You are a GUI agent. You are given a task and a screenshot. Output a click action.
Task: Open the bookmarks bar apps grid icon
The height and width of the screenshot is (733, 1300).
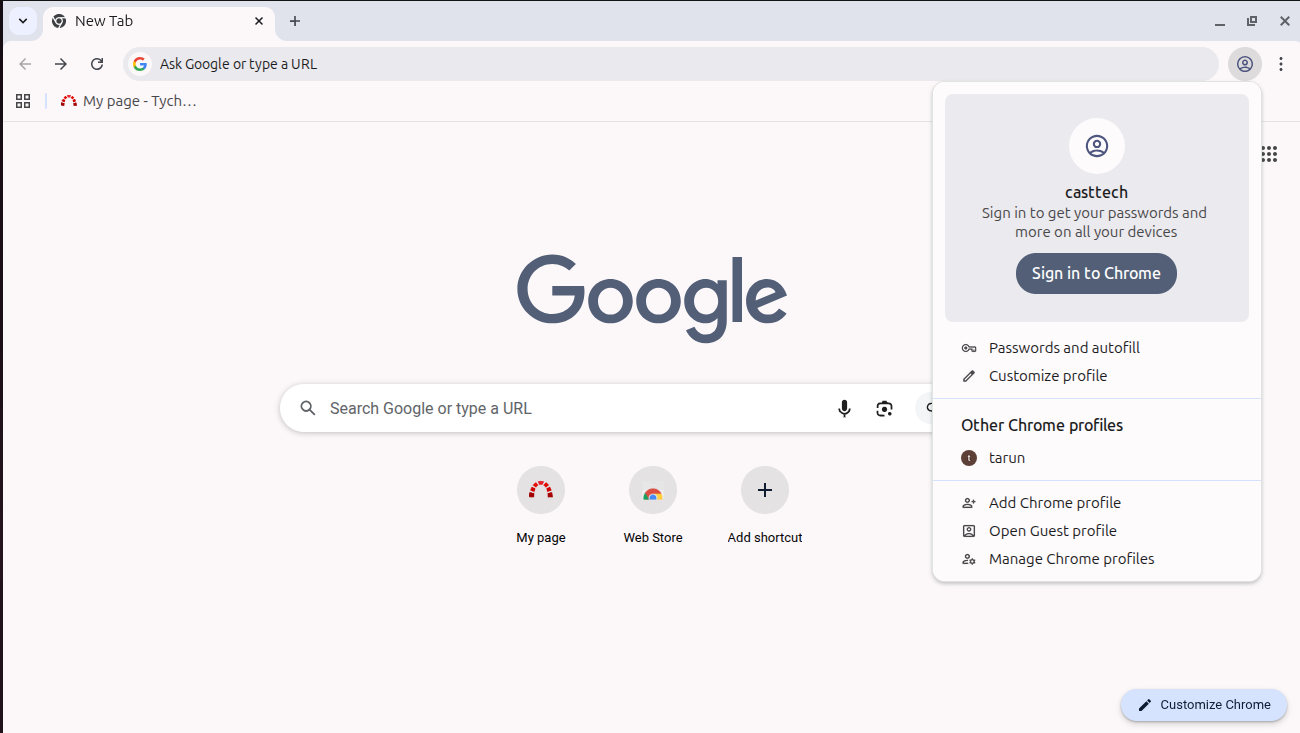tap(23, 101)
